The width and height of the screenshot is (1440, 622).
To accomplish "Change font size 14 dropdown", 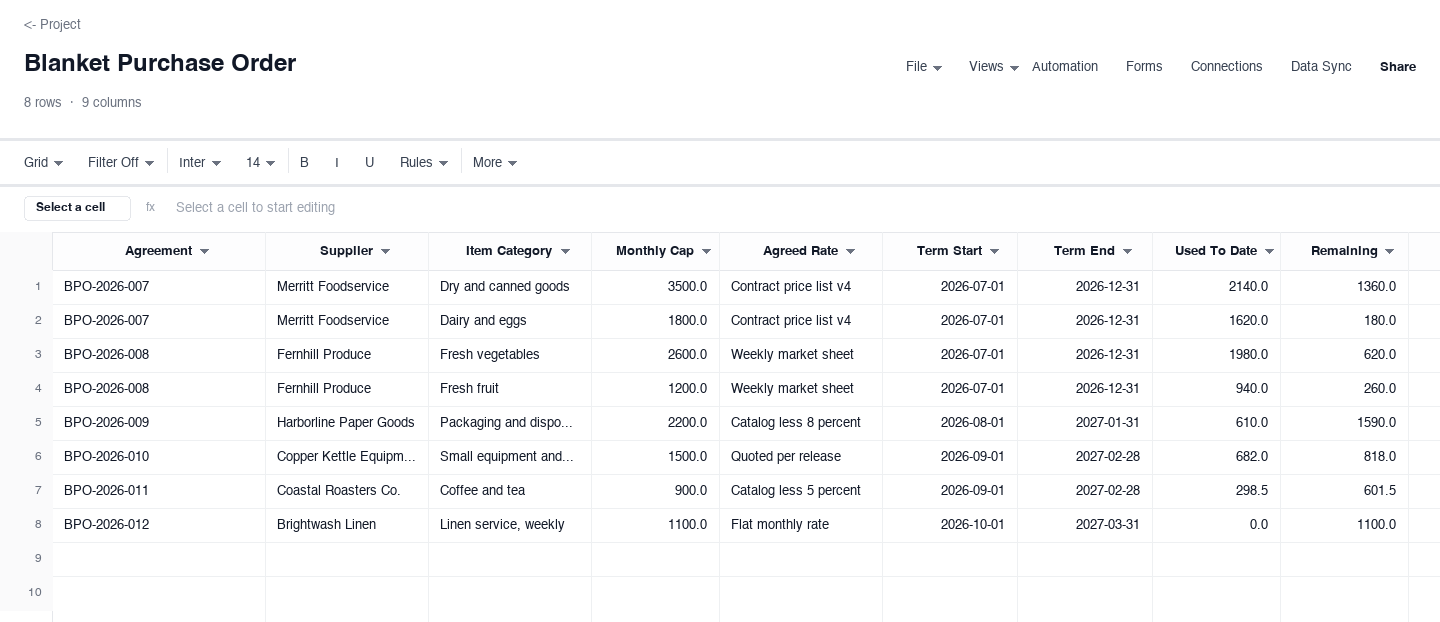I will pyautogui.click(x=261, y=163).
